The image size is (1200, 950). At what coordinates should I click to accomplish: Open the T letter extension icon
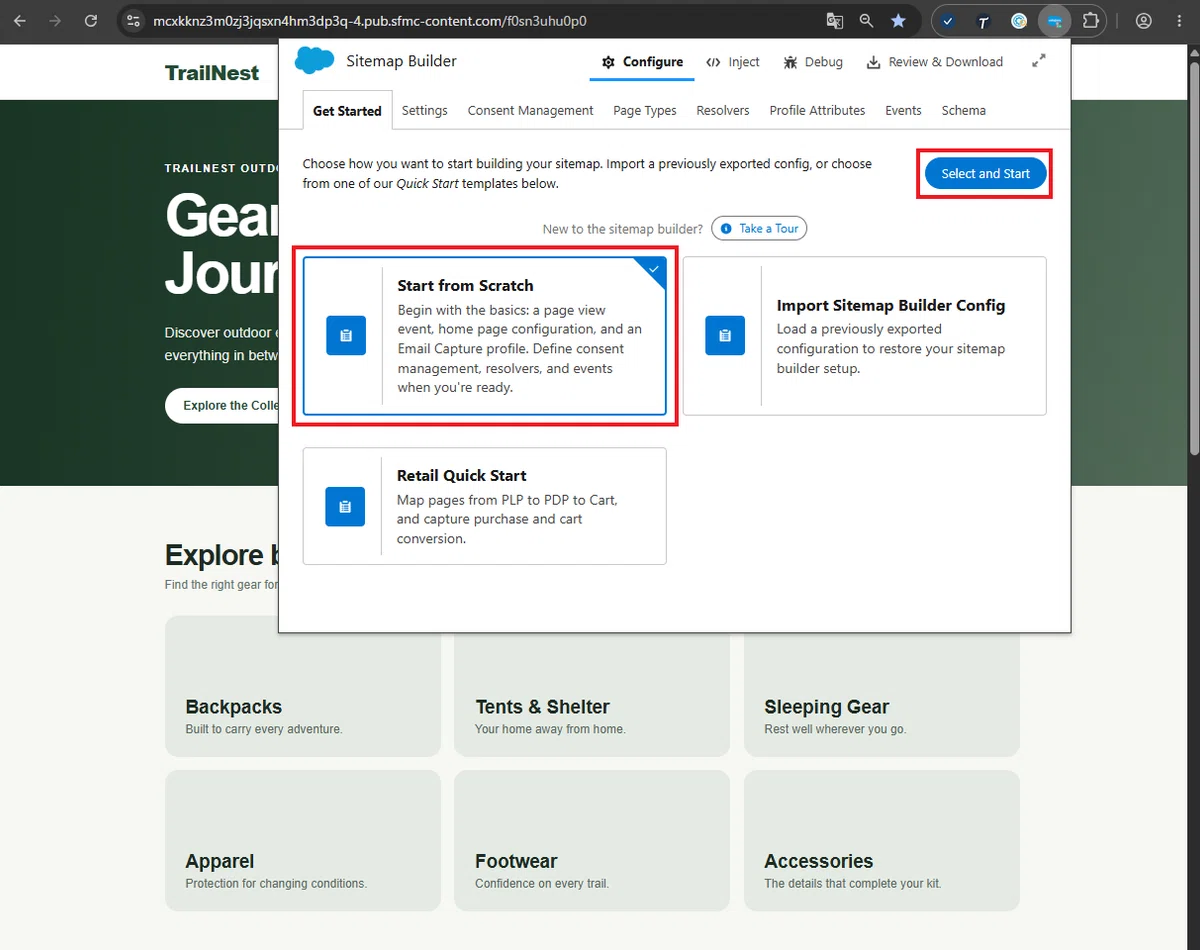[983, 21]
